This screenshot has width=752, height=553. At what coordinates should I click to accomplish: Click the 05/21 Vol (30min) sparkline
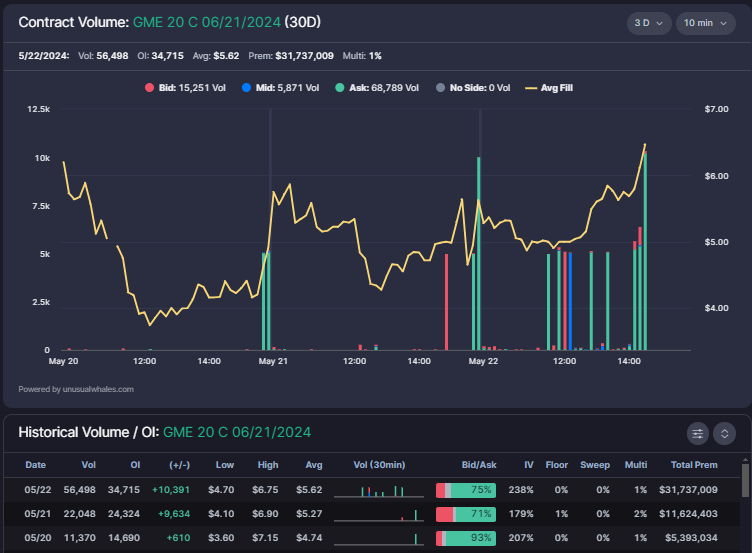click(x=379, y=515)
